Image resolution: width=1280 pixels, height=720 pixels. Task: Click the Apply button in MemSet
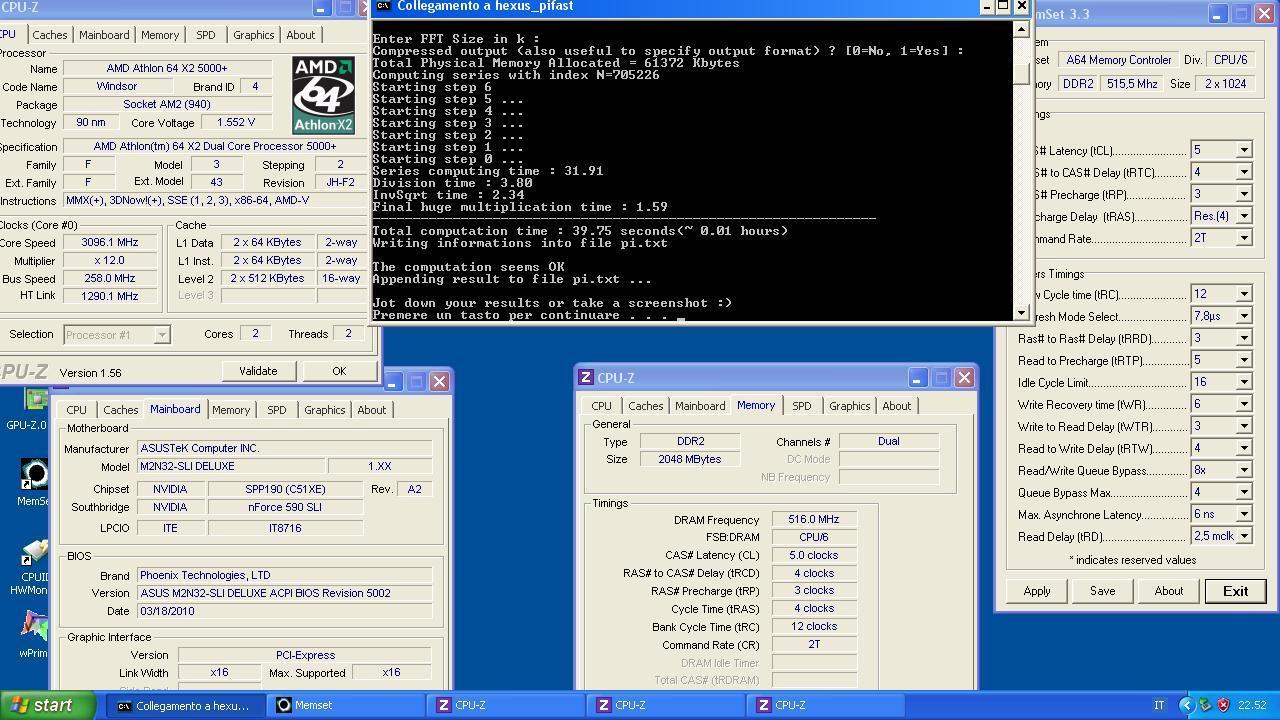tap(1036, 591)
